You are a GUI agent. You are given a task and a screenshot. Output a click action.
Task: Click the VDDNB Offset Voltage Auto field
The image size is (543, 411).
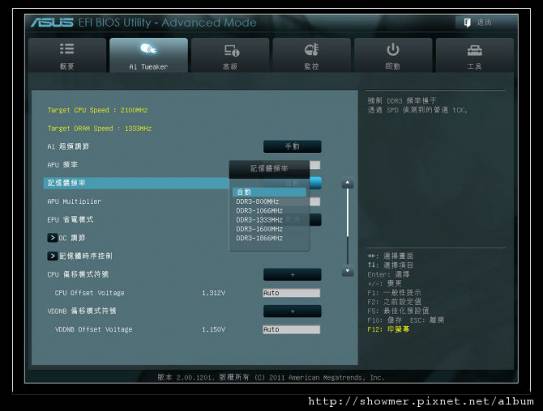(x=291, y=329)
